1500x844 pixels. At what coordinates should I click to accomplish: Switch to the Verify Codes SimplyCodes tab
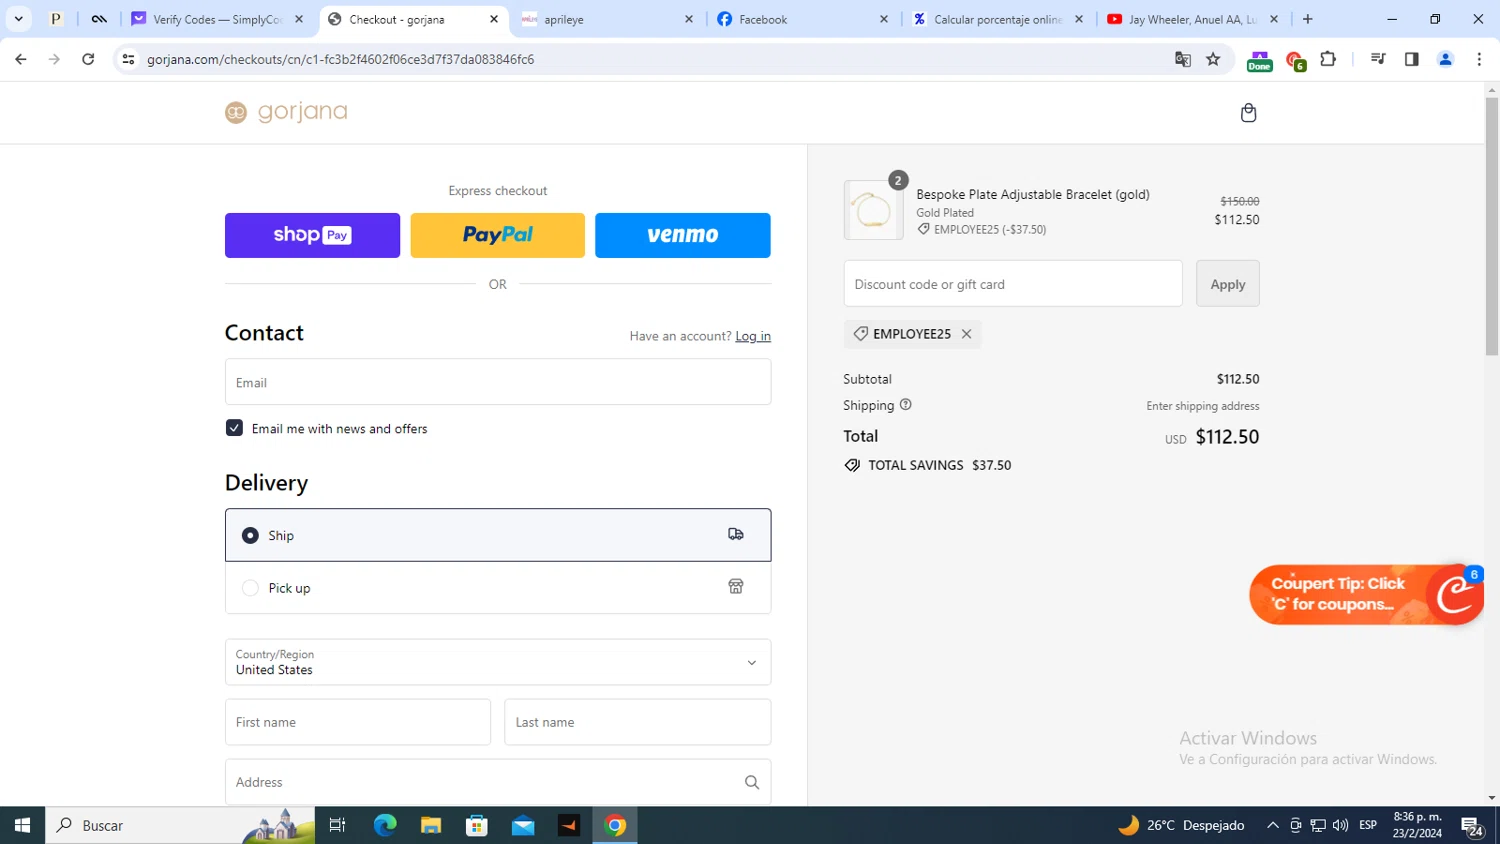218,19
